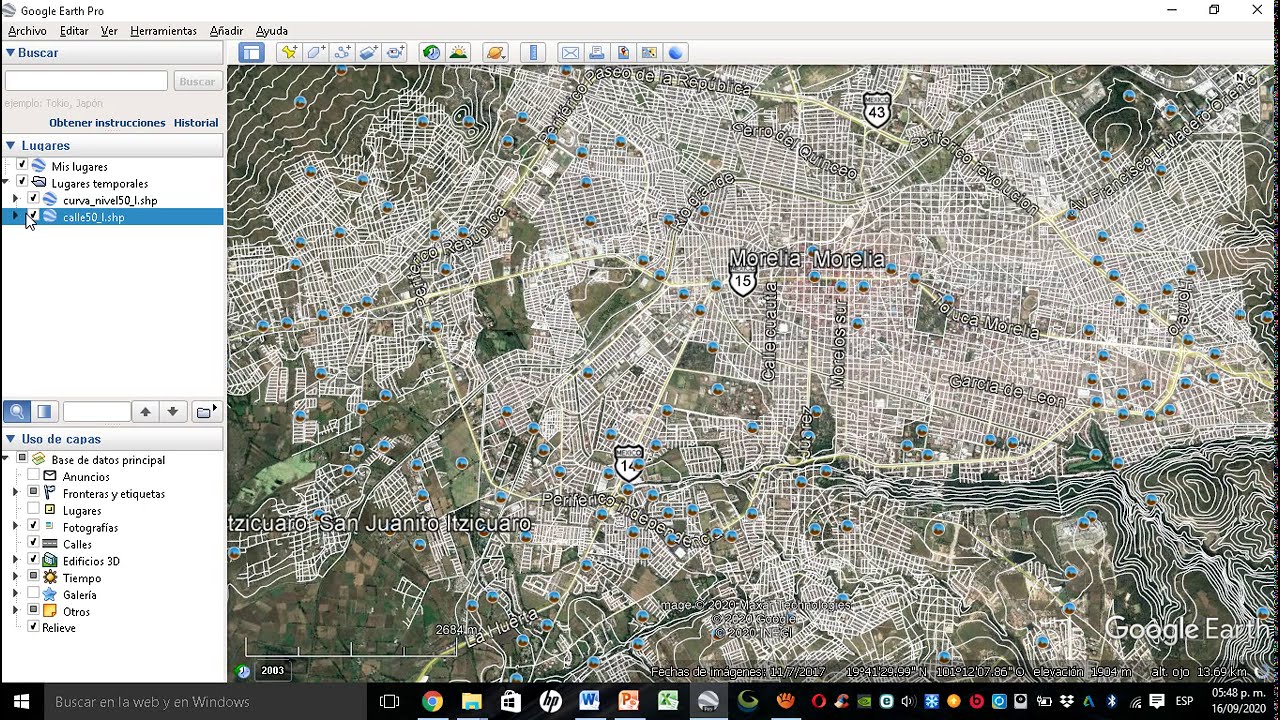Add an image overlay from the toolbar
Image resolution: width=1280 pixels, height=720 pixels.
[x=368, y=52]
